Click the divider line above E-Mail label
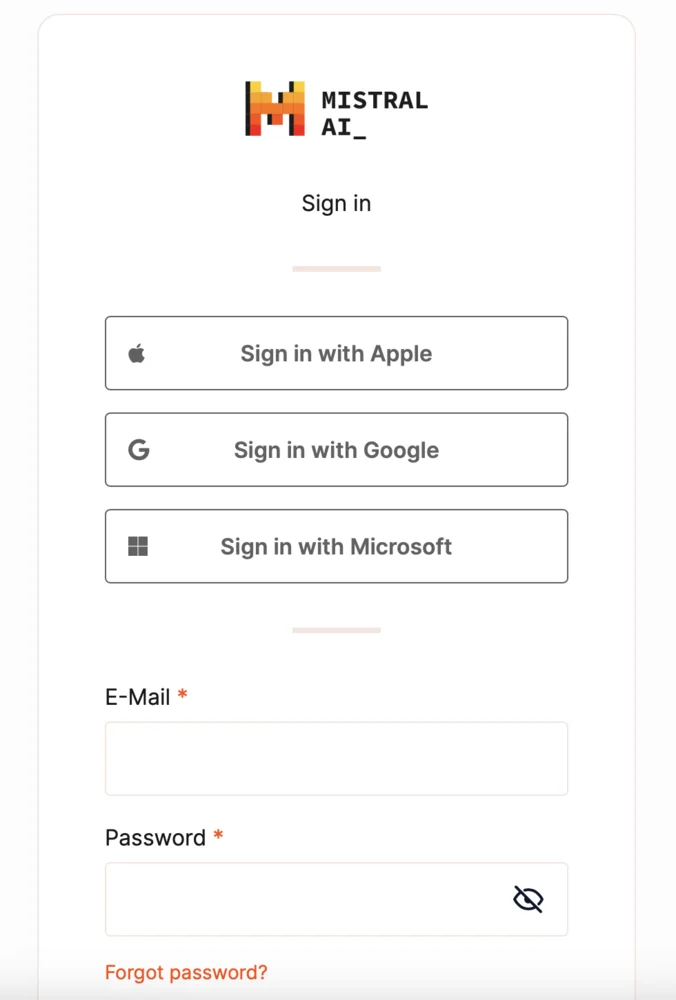This screenshot has width=676, height=1000. tap(336, 630)
